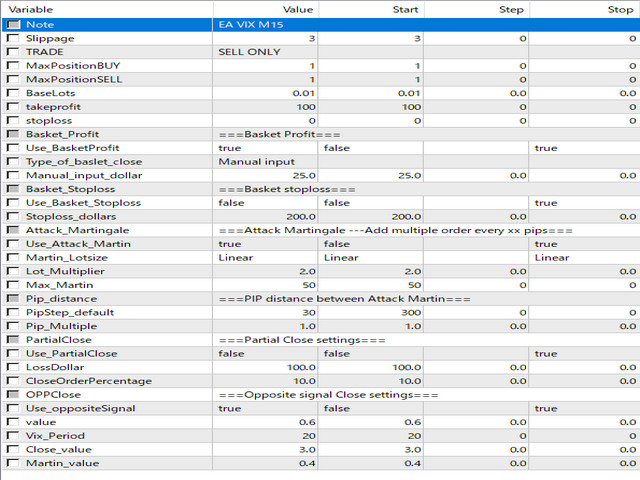Edit Pip_Multiple Value '1.0'
Viewport: 640px width, 480px height.
(x=265, y=326)
